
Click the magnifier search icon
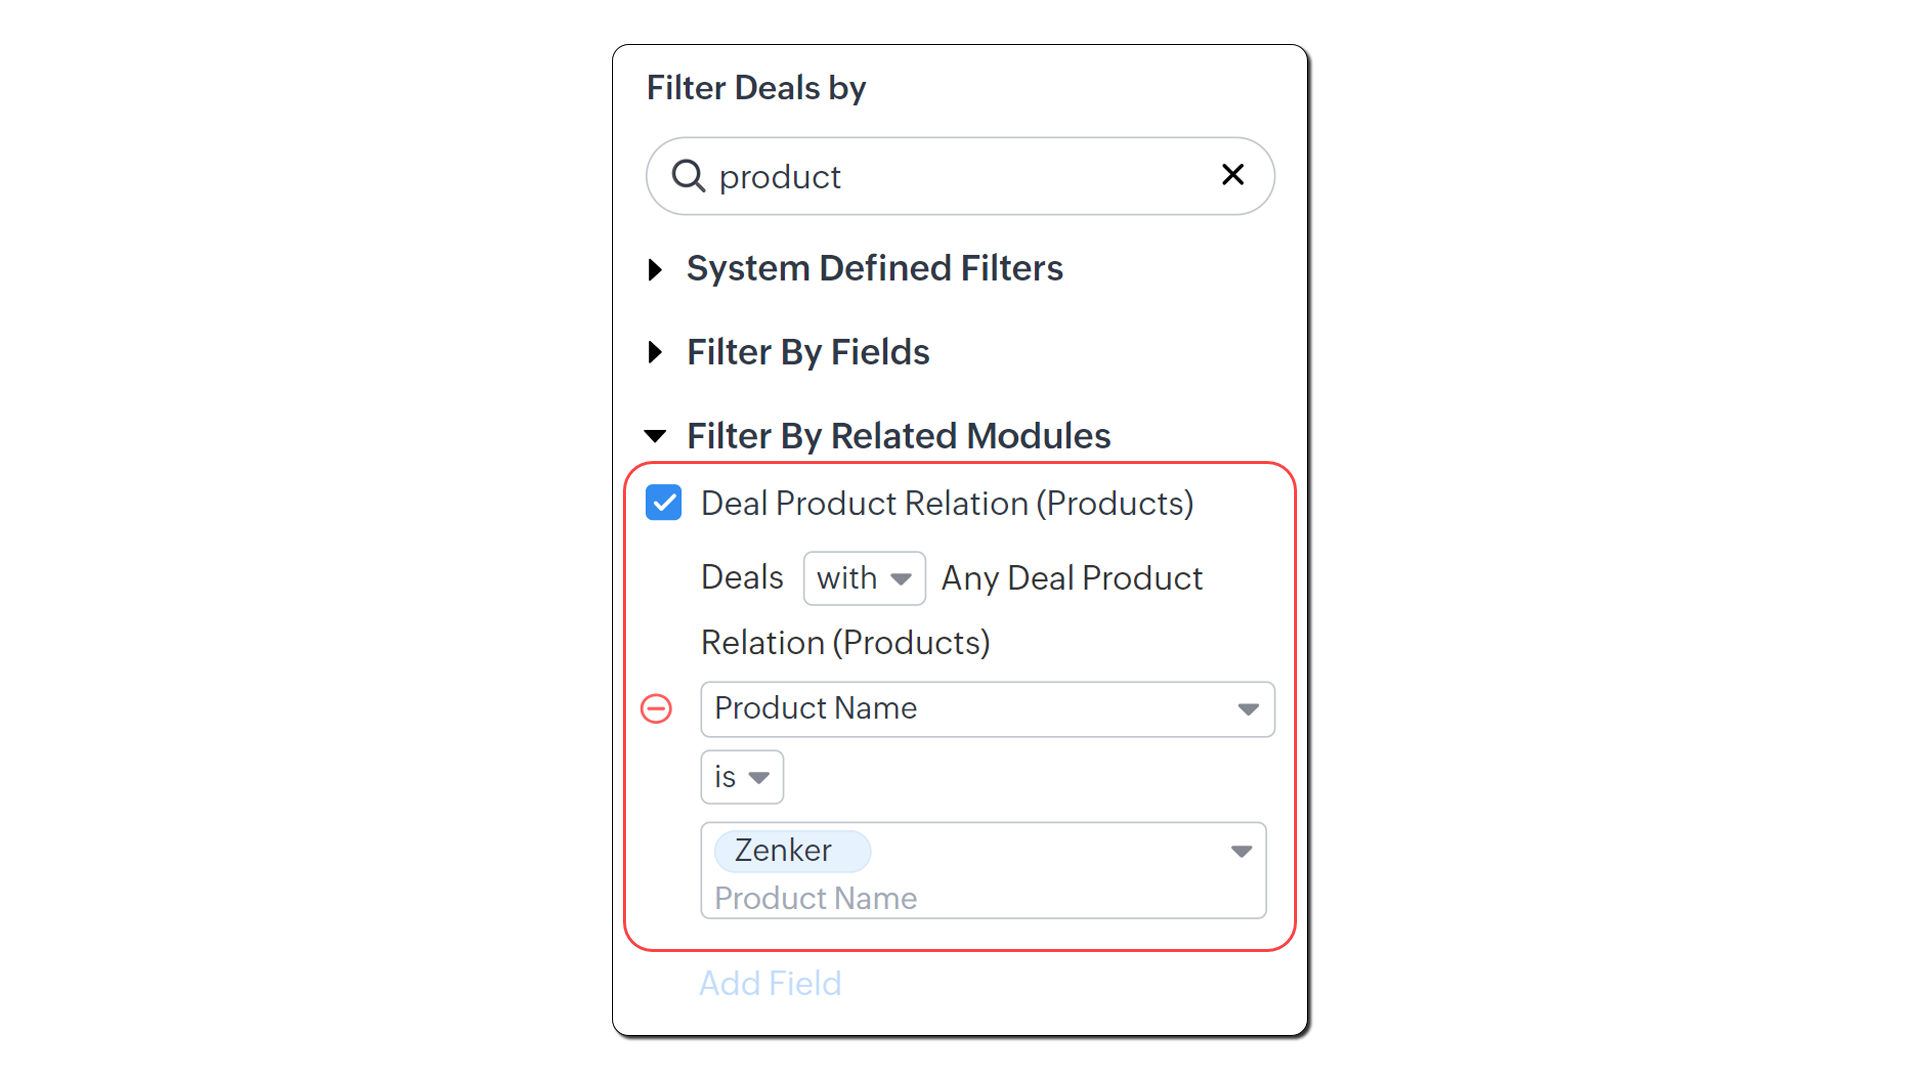click(688, 176)
